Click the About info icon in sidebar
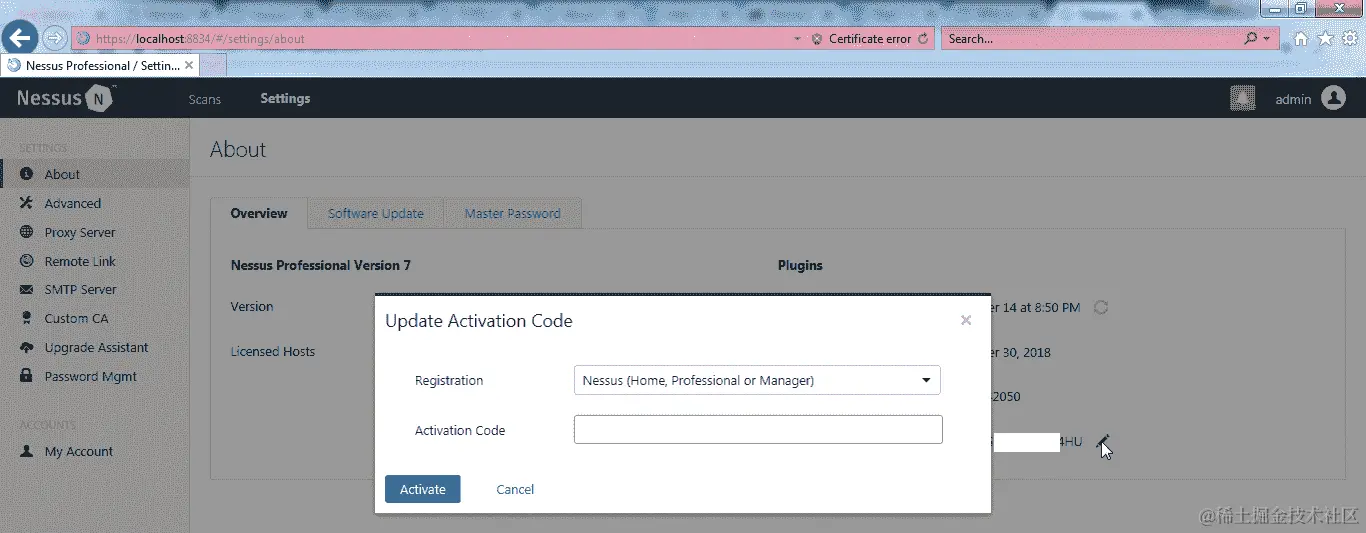 point(27,174)
